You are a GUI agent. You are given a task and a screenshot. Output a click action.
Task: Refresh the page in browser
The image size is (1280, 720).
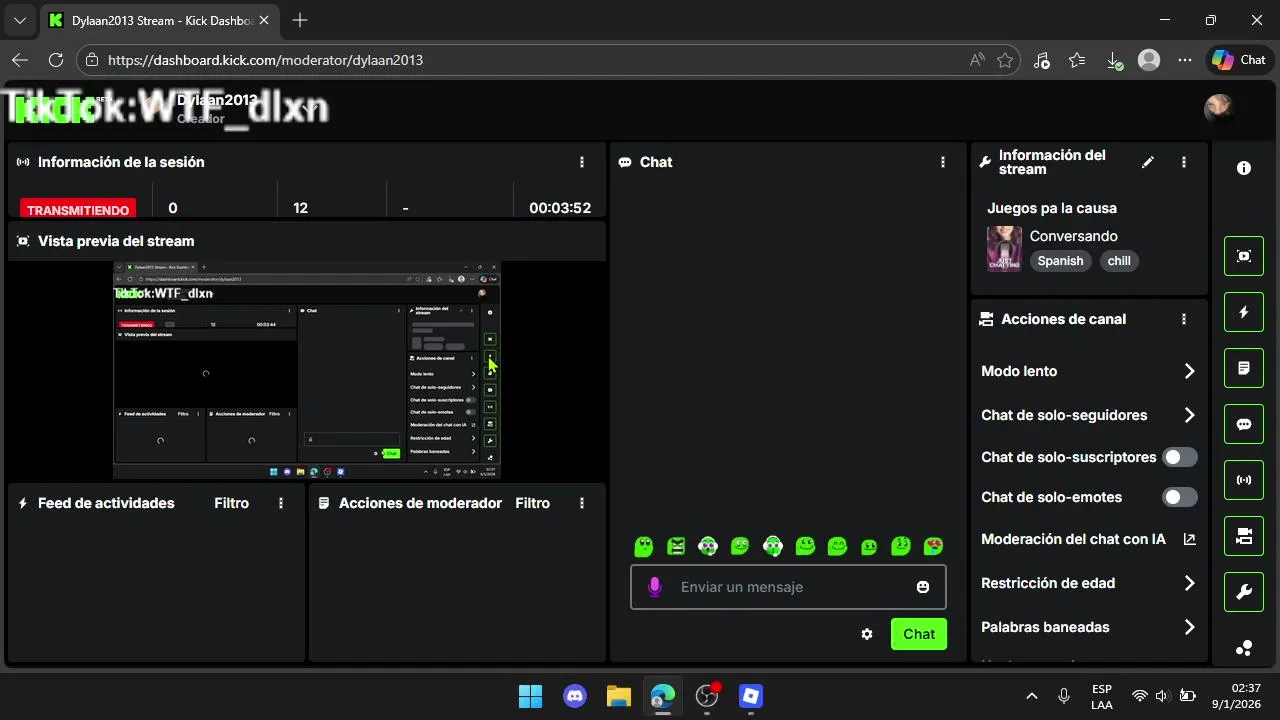point(56,60)
